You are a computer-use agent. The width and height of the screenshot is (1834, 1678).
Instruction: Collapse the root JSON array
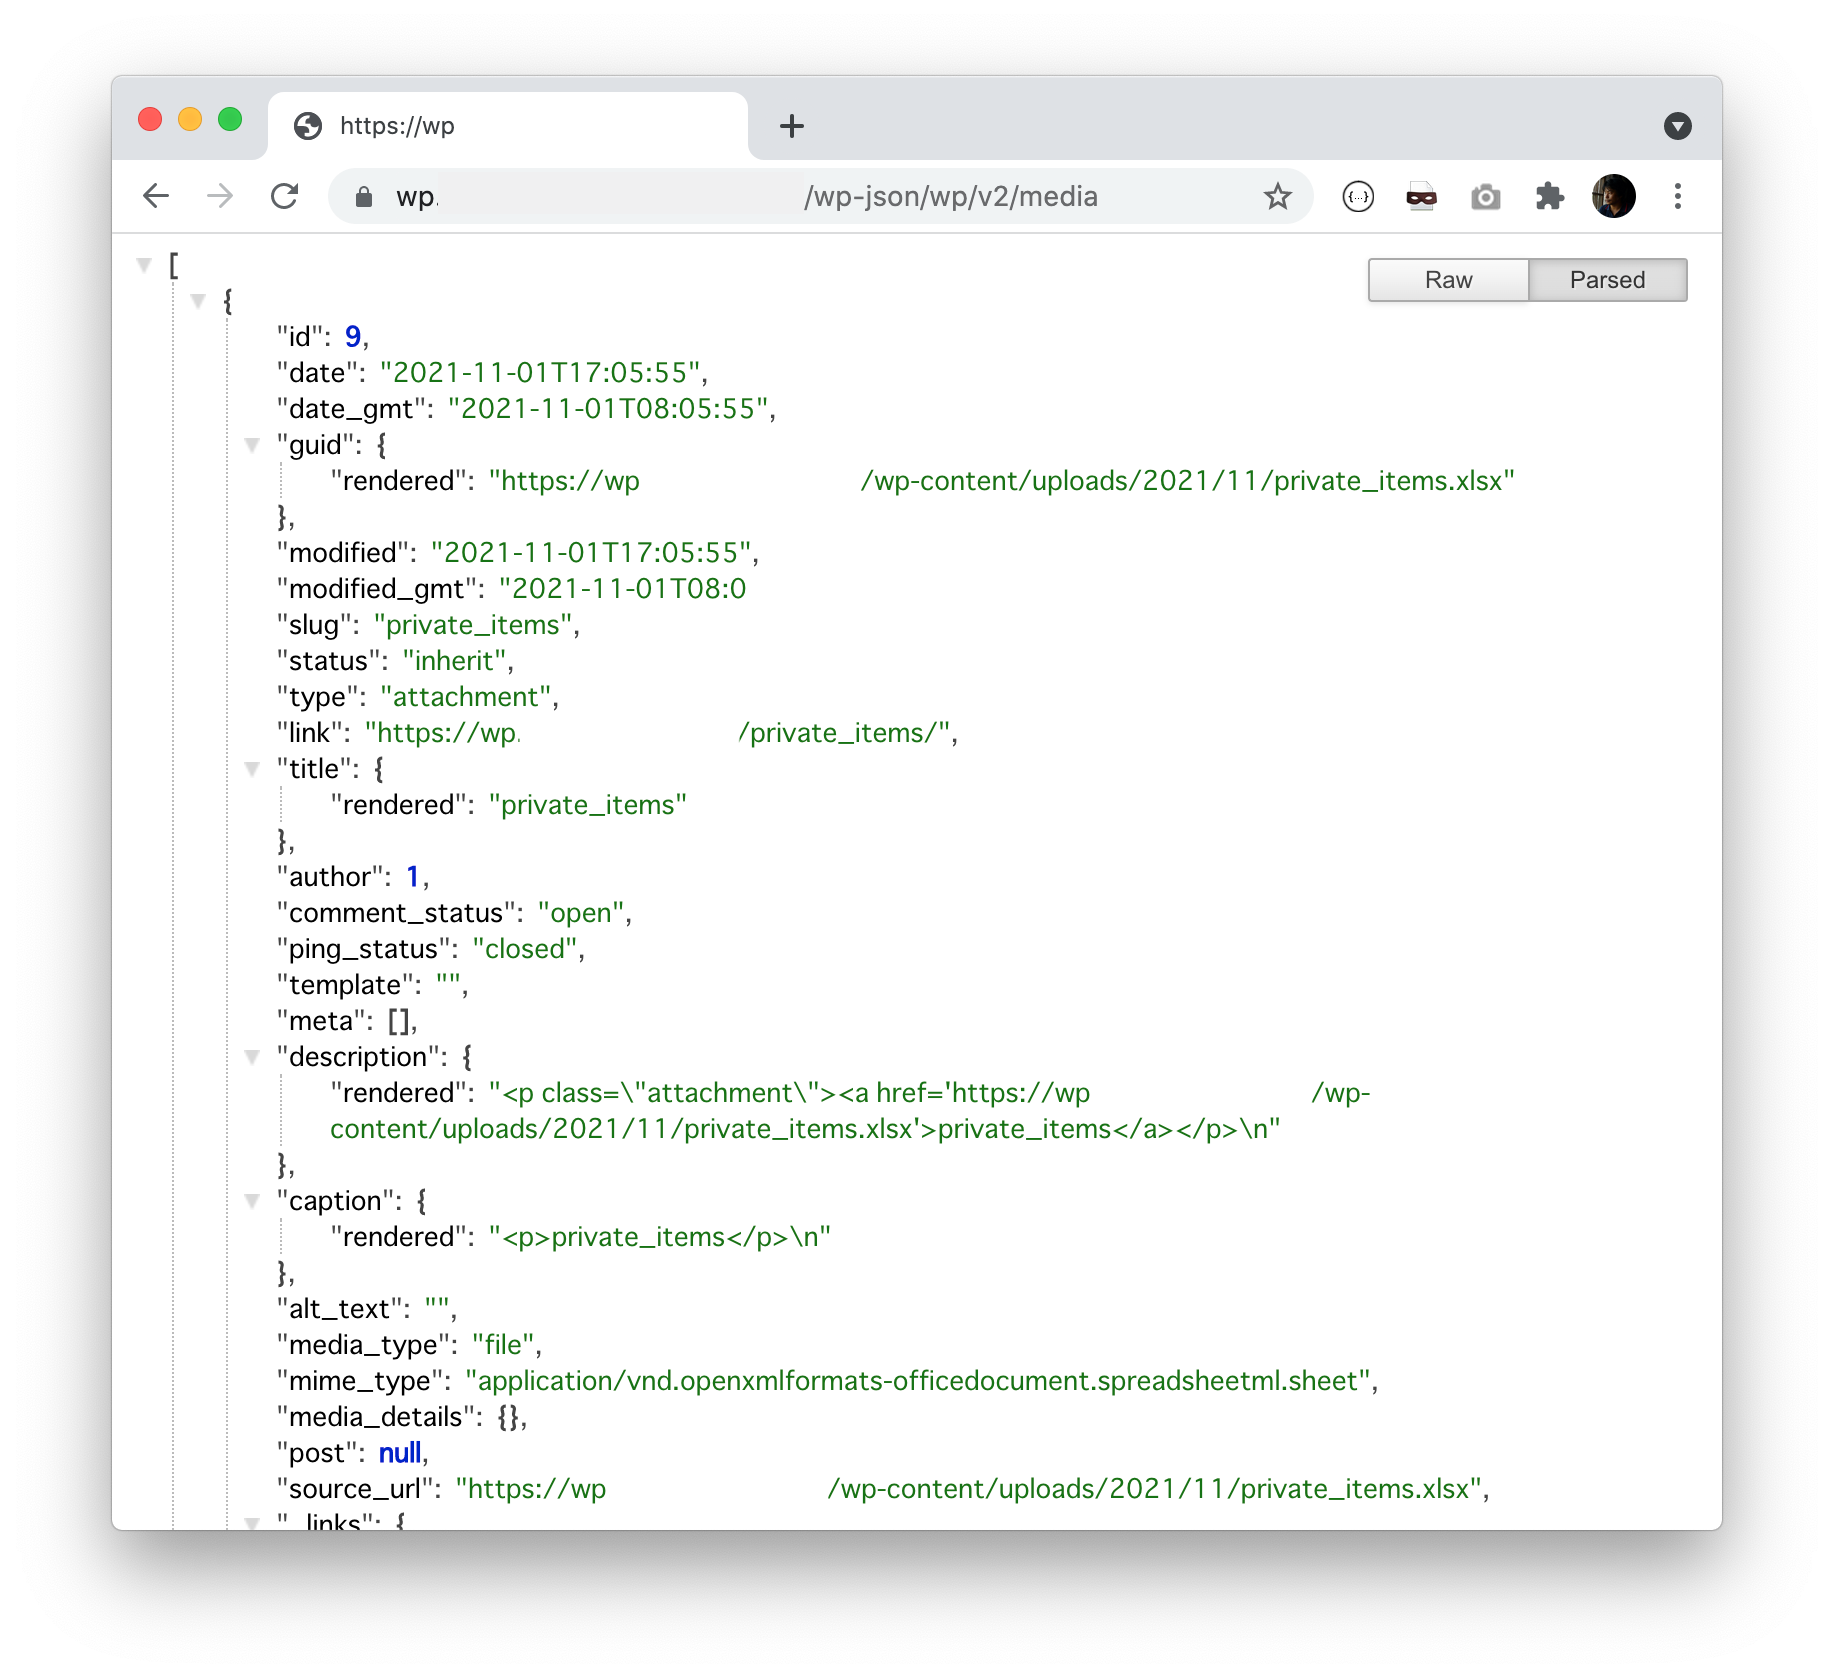144,265
